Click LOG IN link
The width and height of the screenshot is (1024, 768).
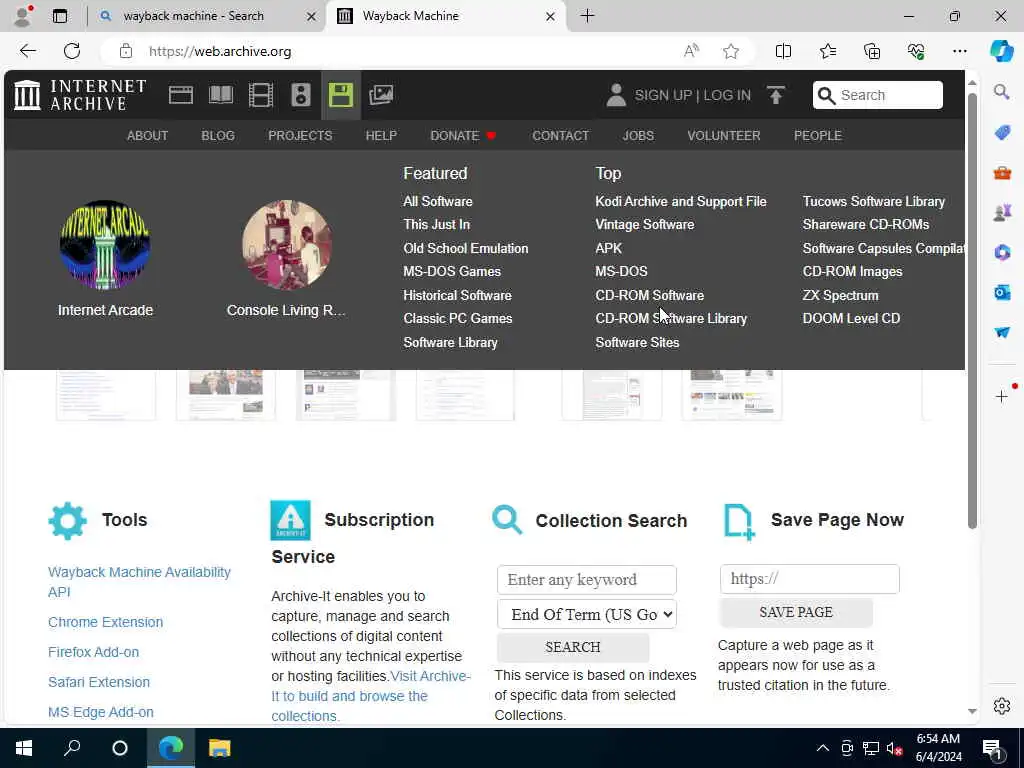pyautogui.click(x=727, y=95)
